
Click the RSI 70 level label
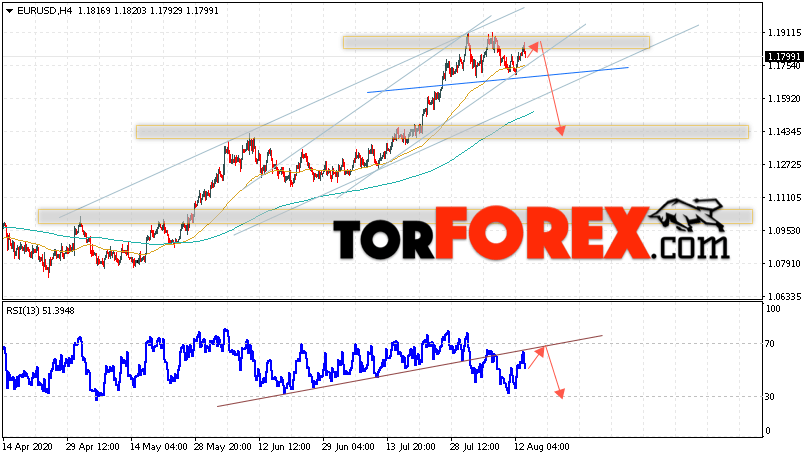[x=770, y=344]
